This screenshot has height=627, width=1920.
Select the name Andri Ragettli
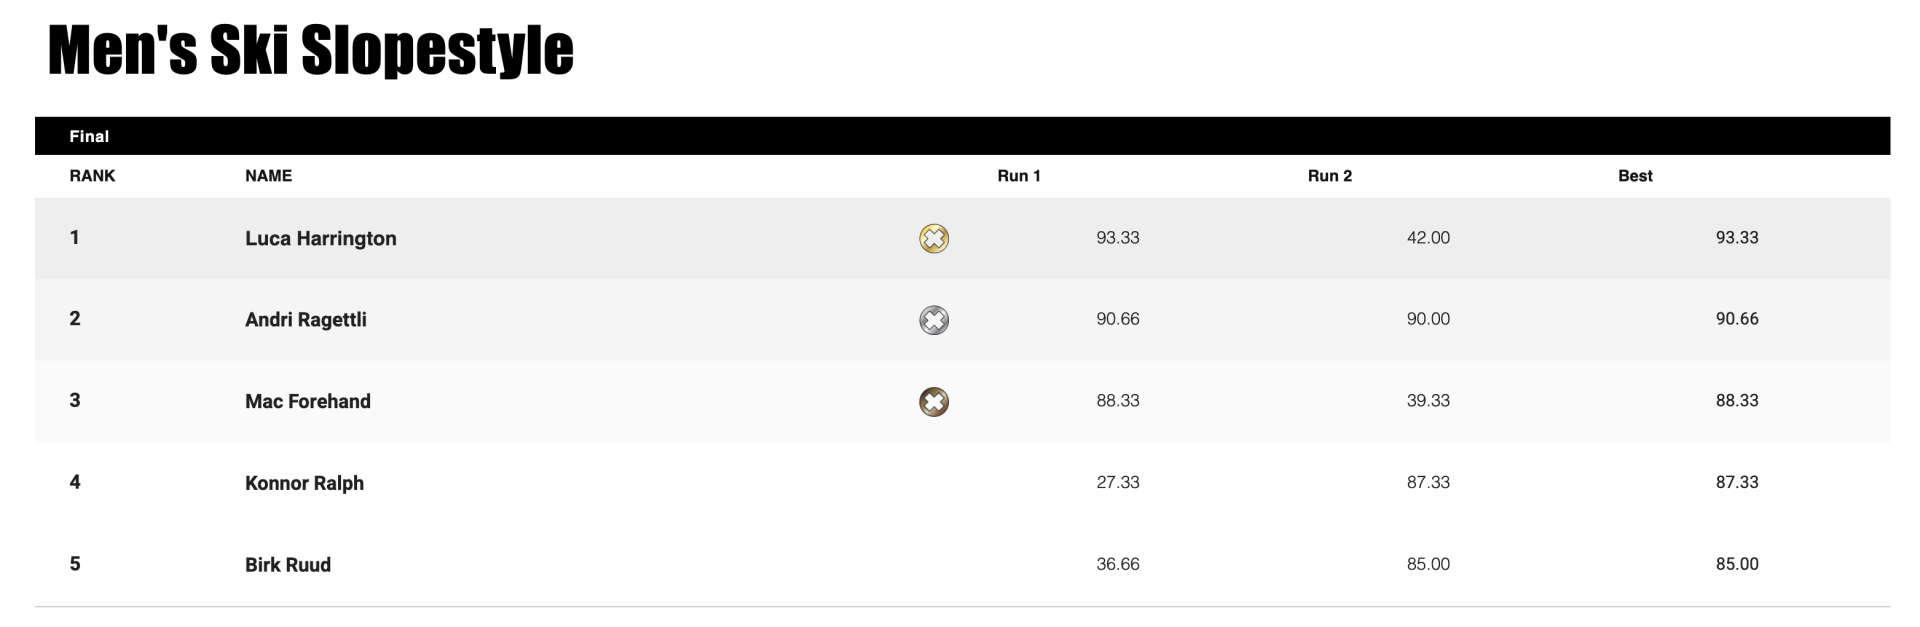[x=306, y=320]
